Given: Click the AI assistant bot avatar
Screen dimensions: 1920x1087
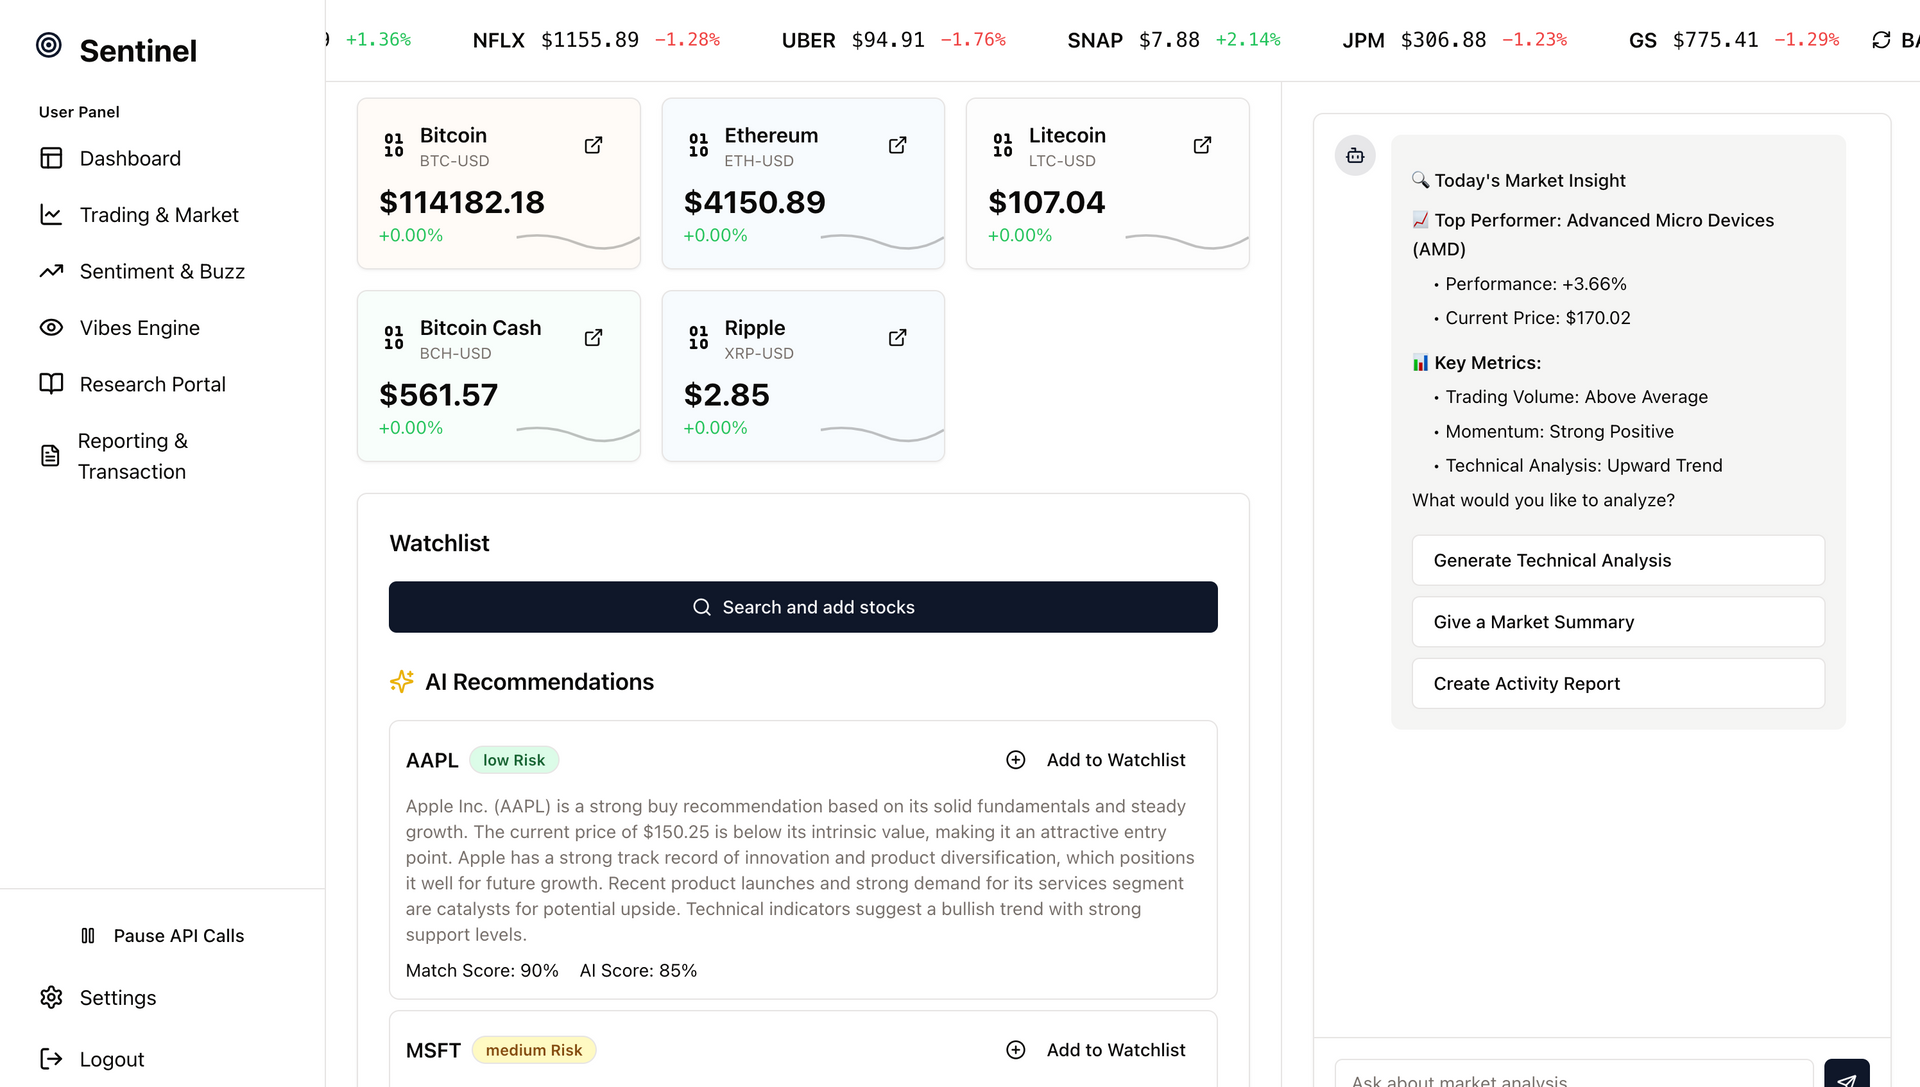Looking at the screenshot, I should point(1355,156).
